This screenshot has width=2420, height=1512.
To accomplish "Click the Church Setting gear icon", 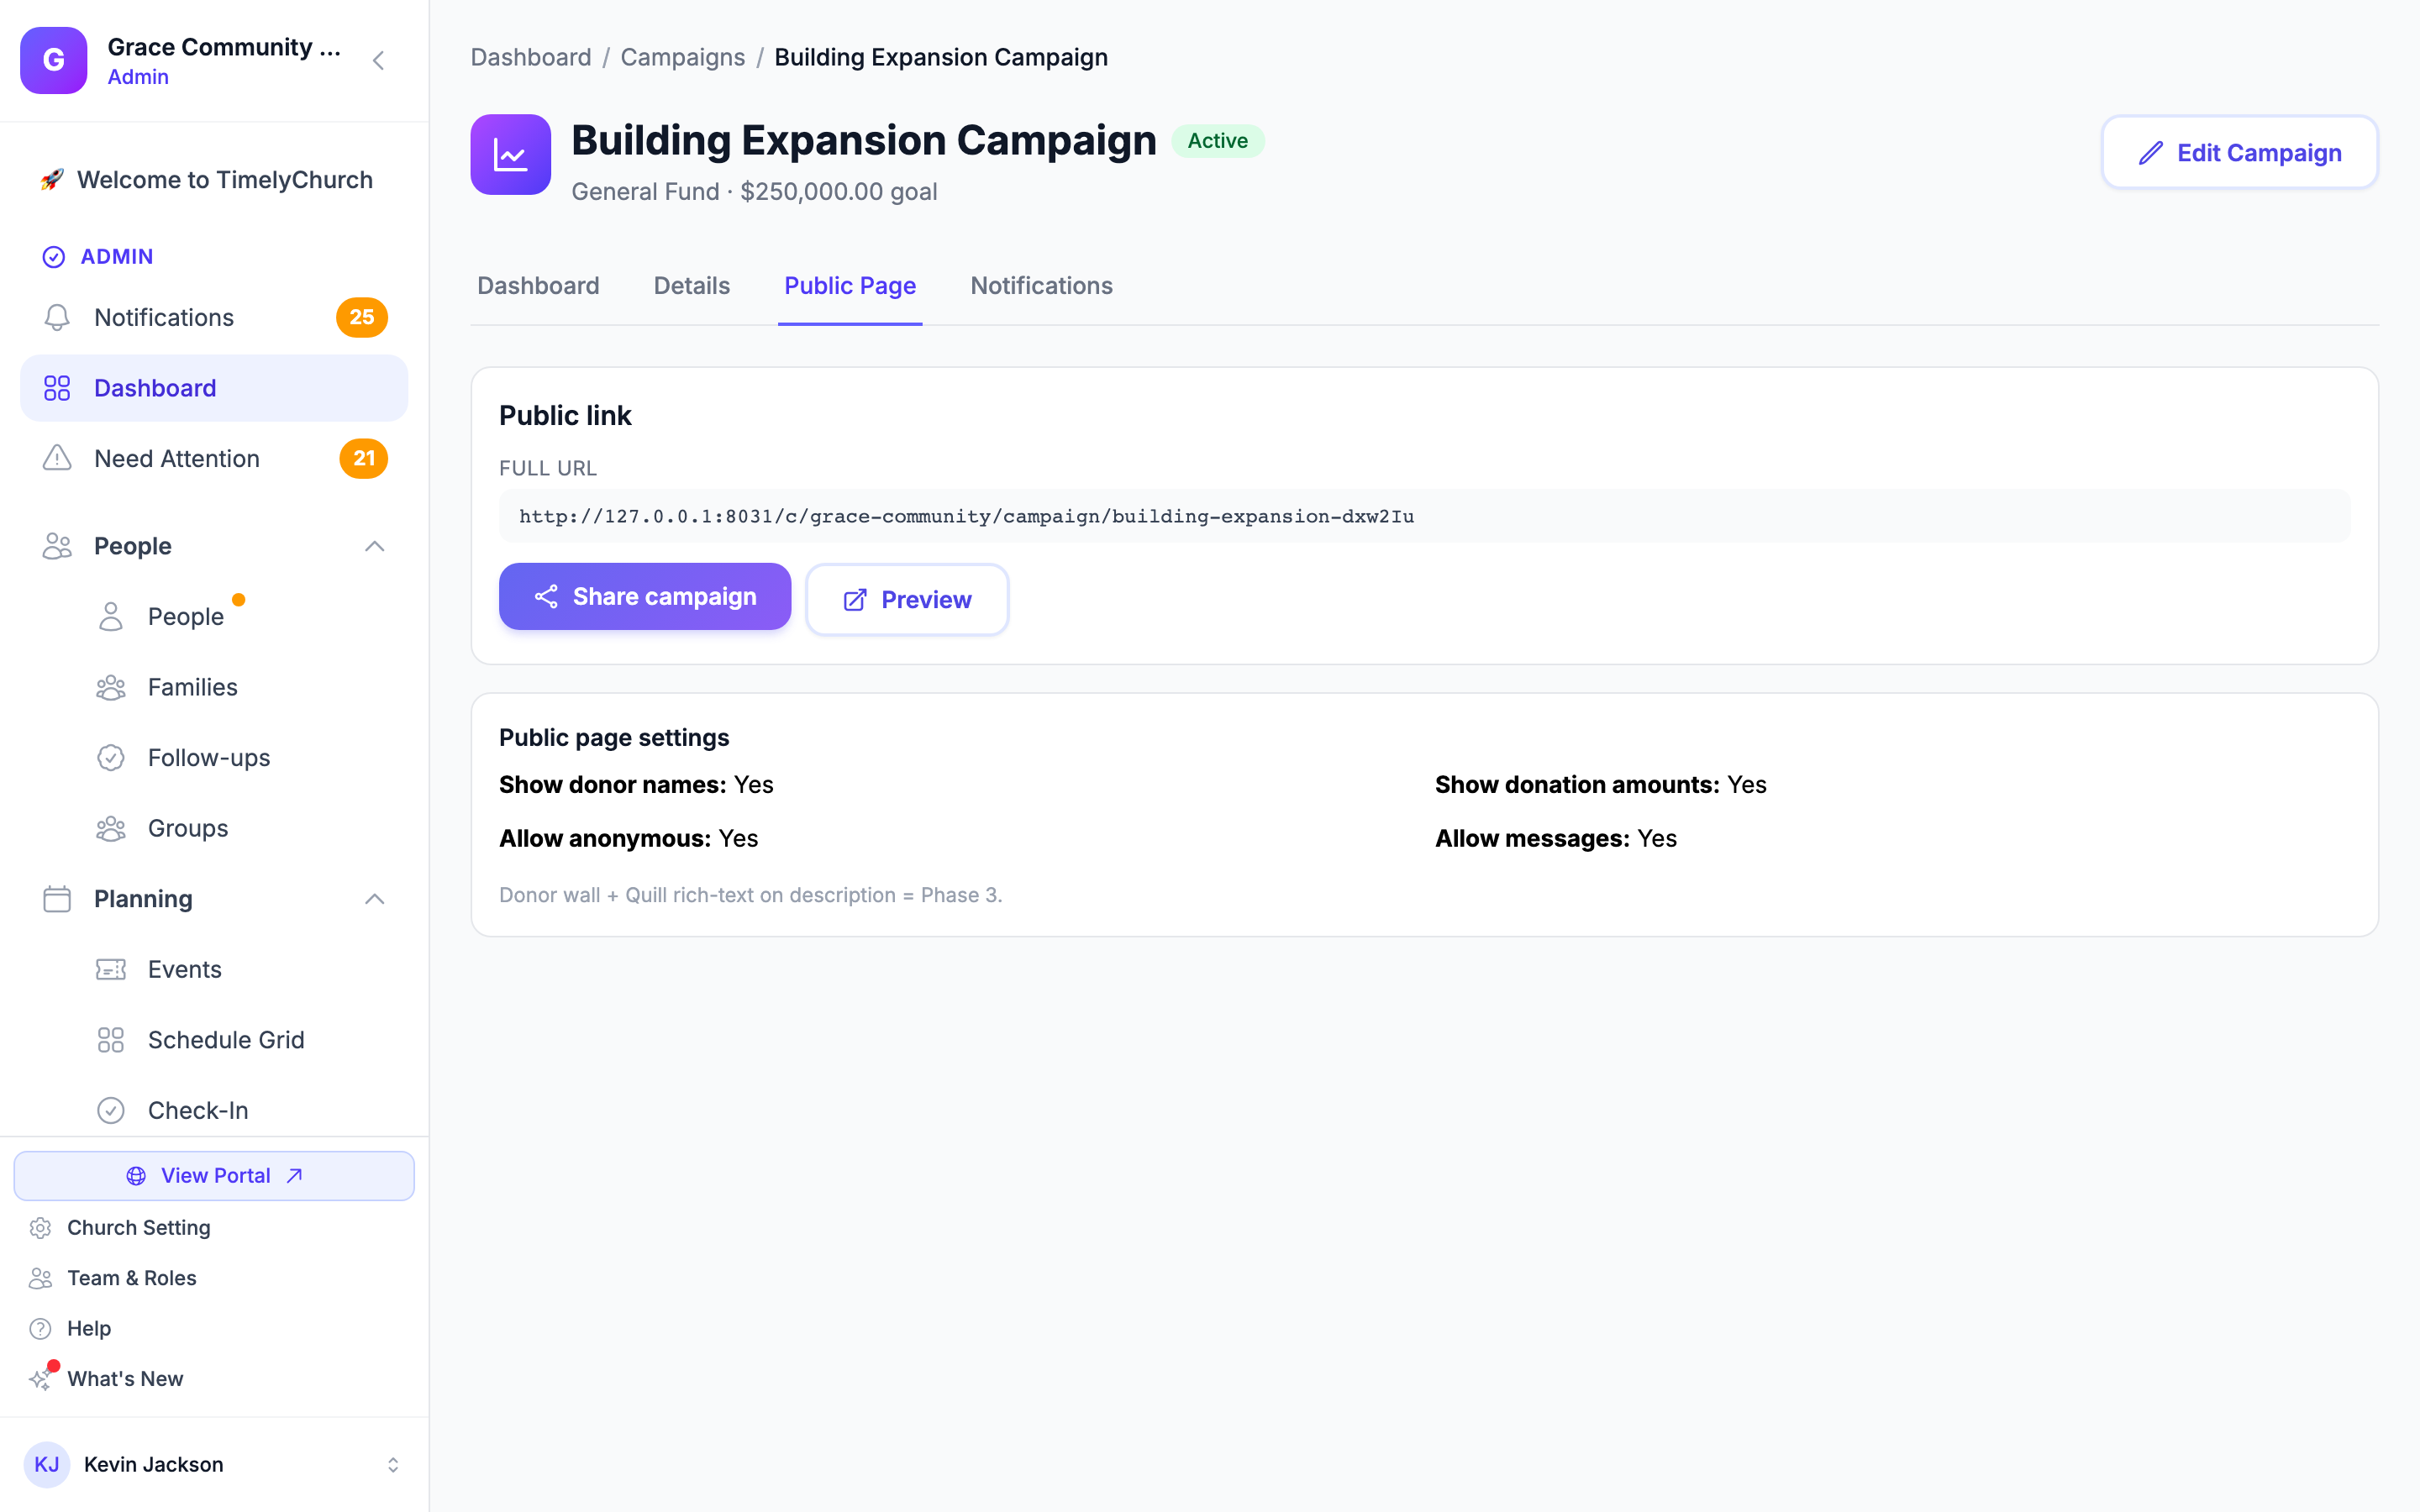I will tap(40, 1227).
